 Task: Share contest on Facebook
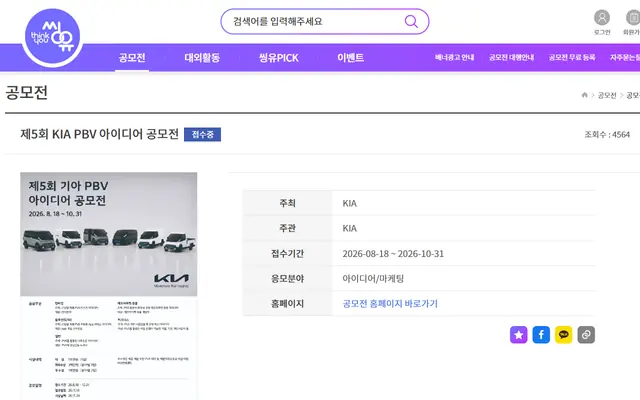tap(541, 335)
